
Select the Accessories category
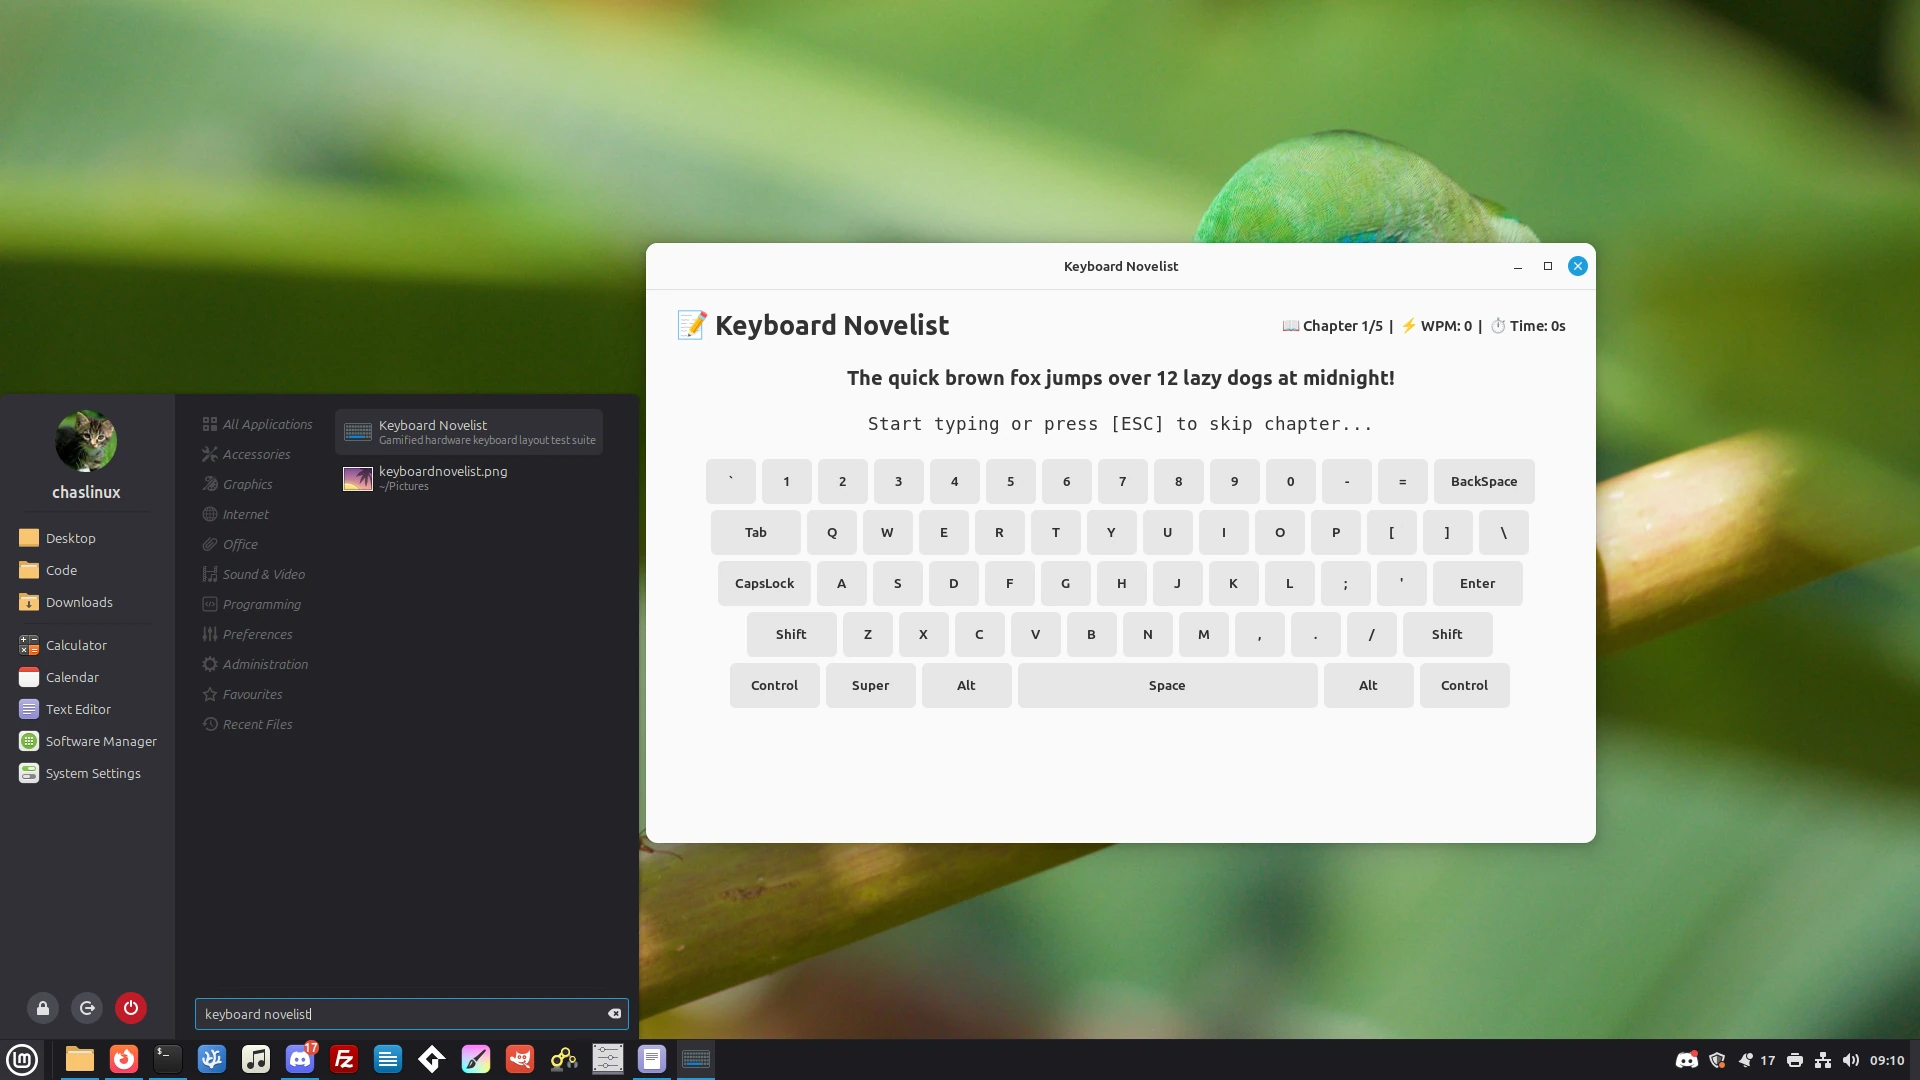(x=246, y=454)
